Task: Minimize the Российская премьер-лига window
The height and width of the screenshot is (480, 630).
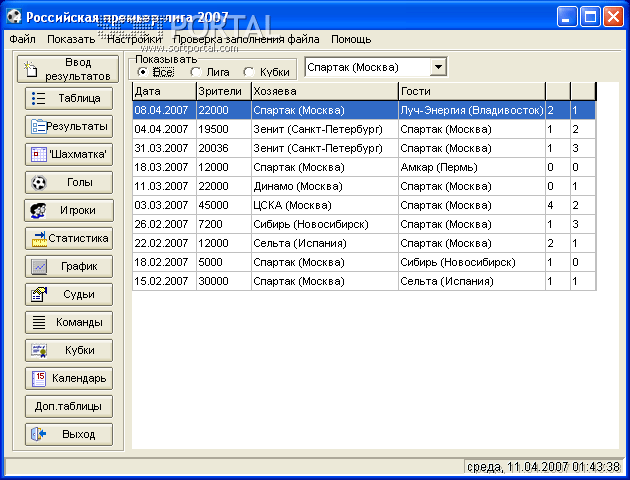Action: coord(567,17)
